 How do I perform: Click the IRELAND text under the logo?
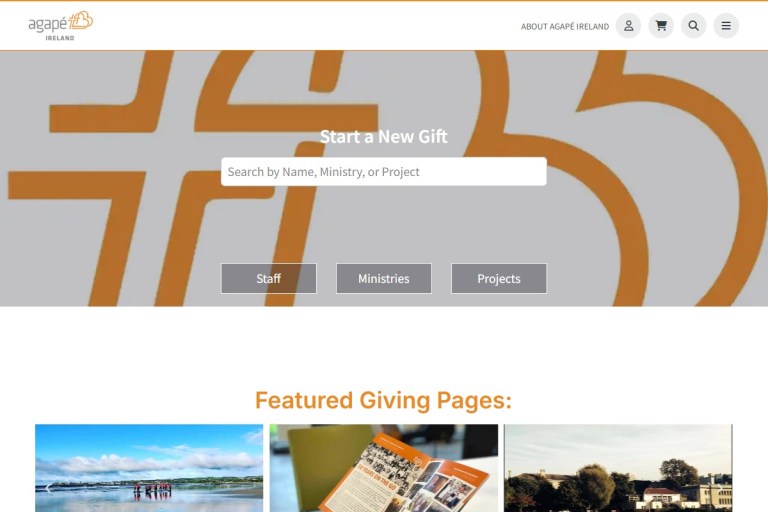pos(60,38)
